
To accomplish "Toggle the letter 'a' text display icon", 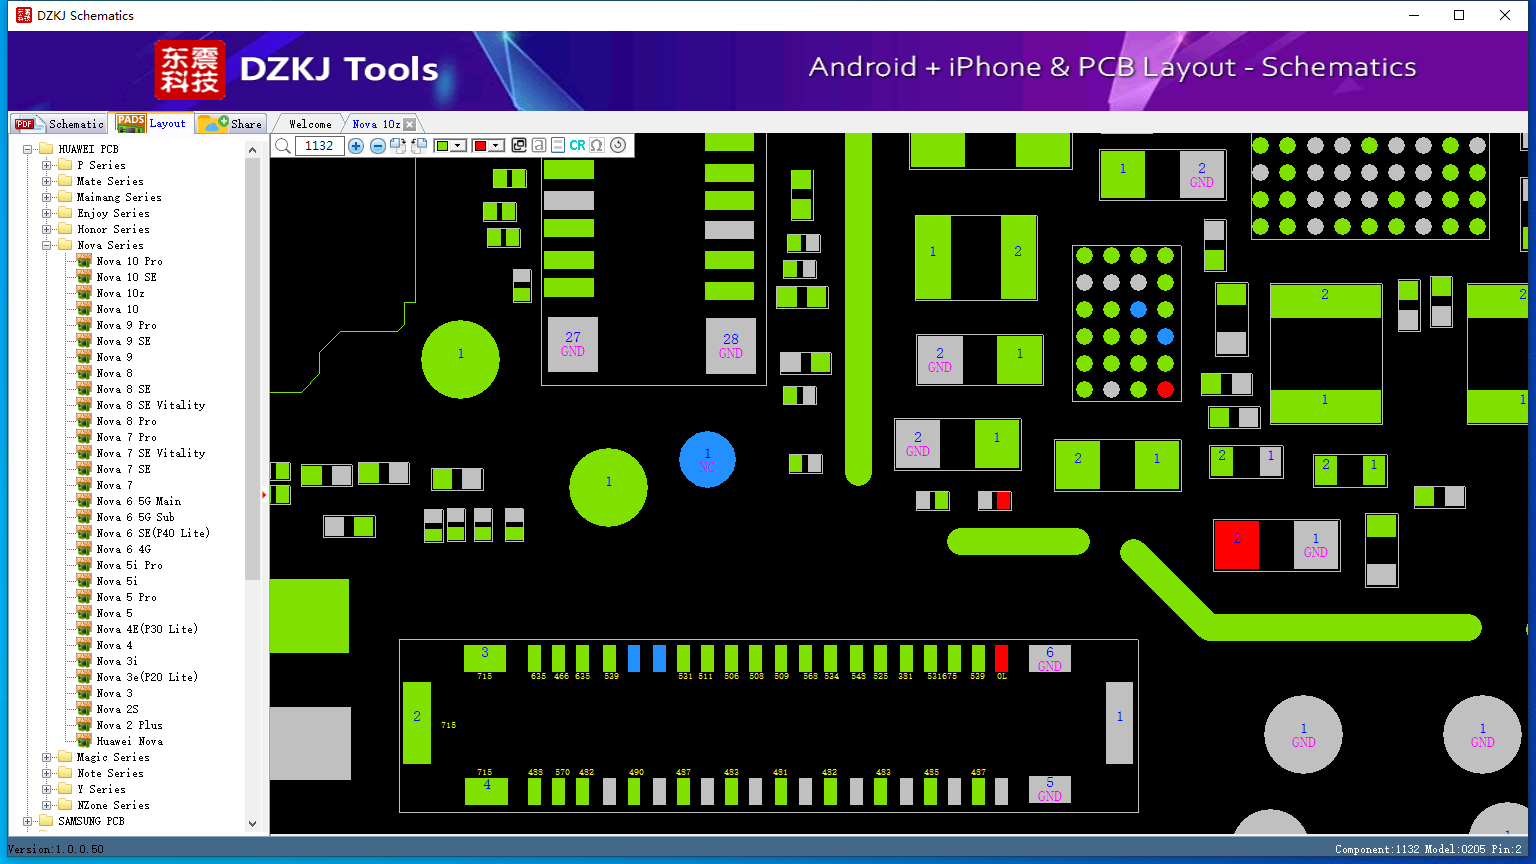I will point(538,146).
